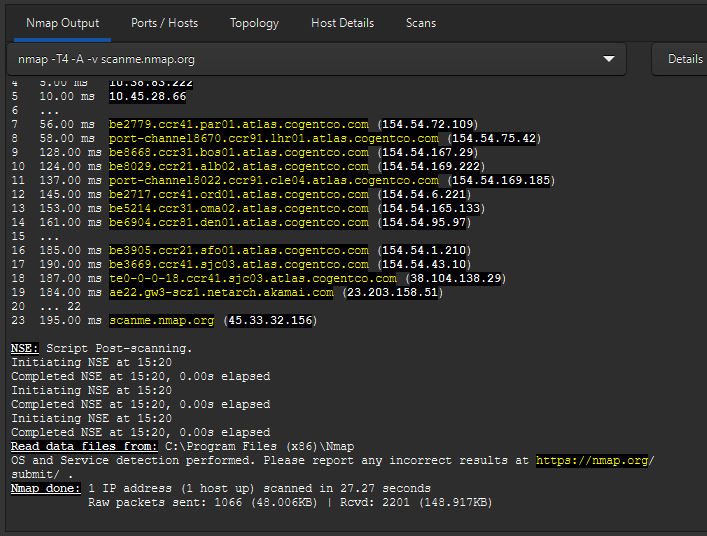Click IP address 10.45.28.66
Screen dimensions: 707x536
tap(147, 96)
